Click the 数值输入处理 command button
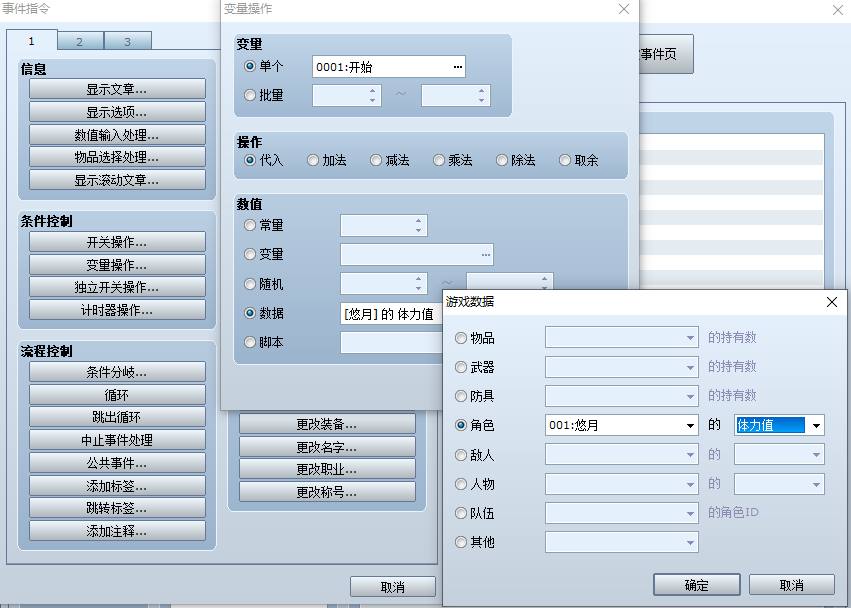This screenshot has height=608, width=851. [117, 135]
